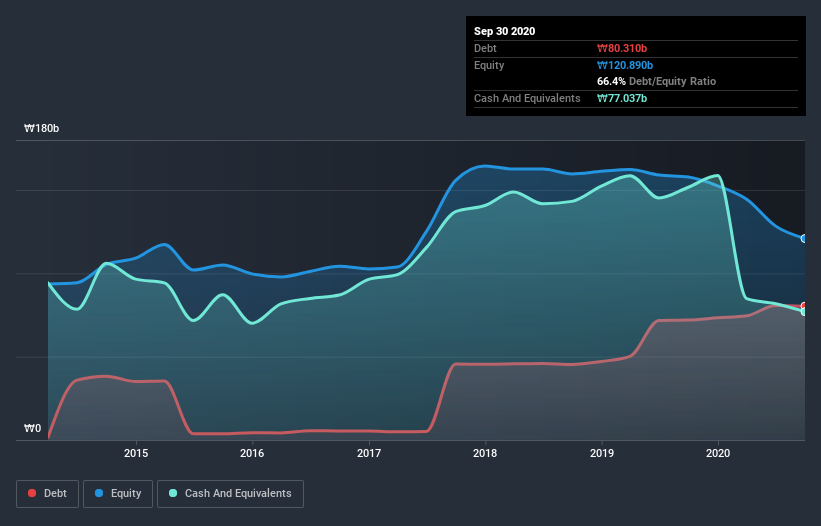Click the ₩180b y-axis label

coord(41,128)
